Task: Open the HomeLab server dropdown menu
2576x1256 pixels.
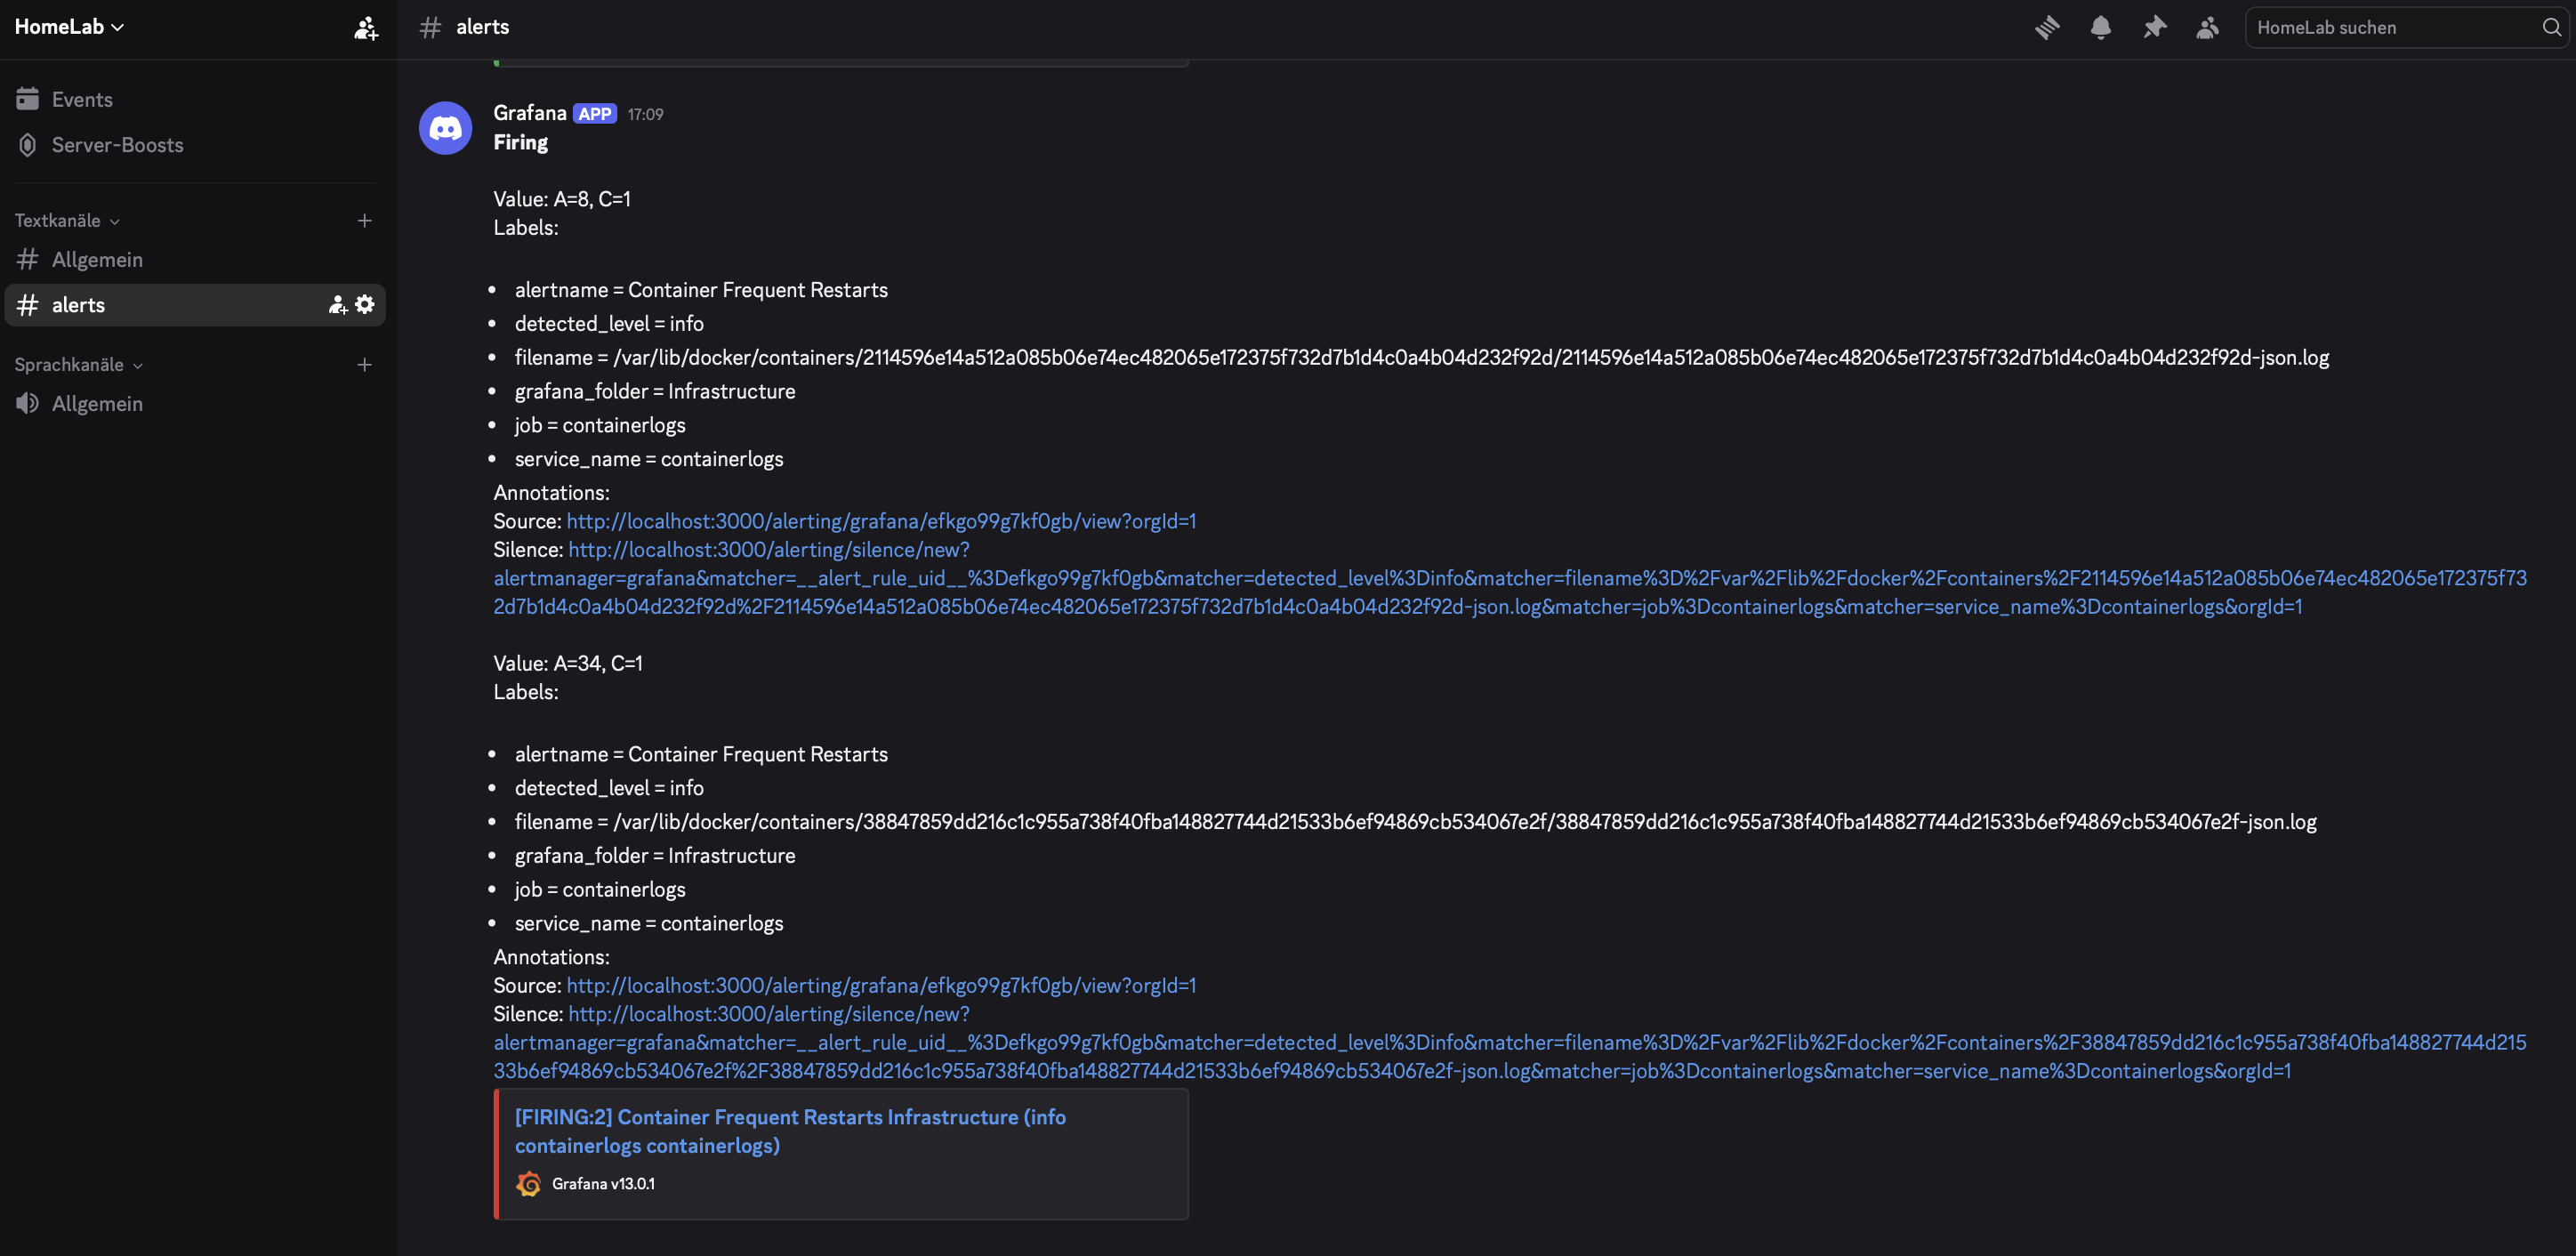Action: point(69,27)
